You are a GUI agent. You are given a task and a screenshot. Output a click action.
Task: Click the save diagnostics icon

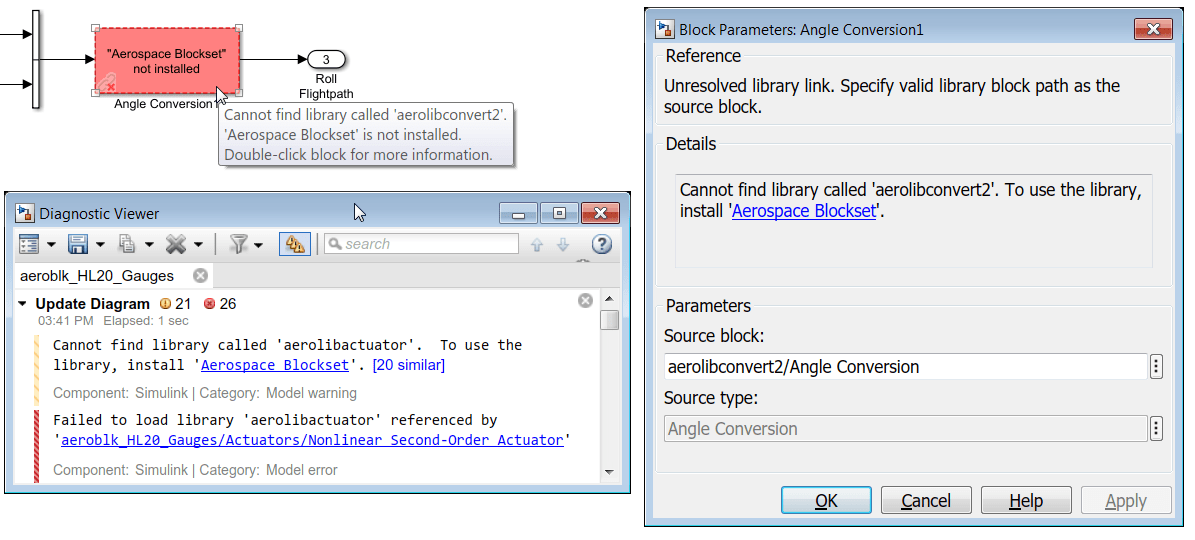click(77, 244)
